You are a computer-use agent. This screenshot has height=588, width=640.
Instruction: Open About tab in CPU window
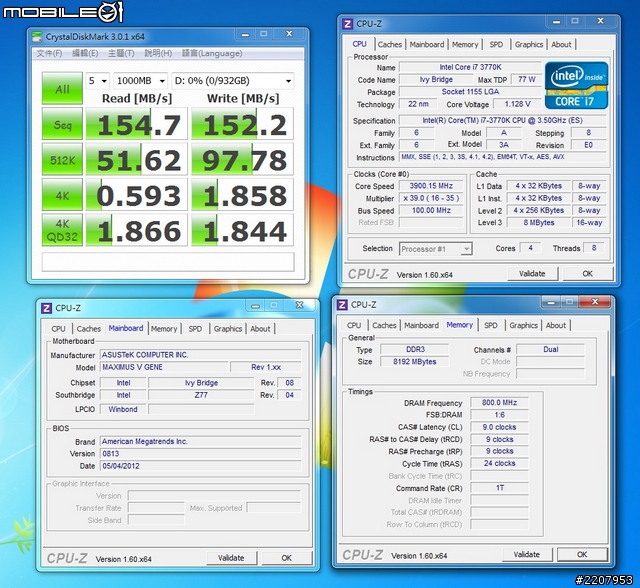click(x=562, y=44)
